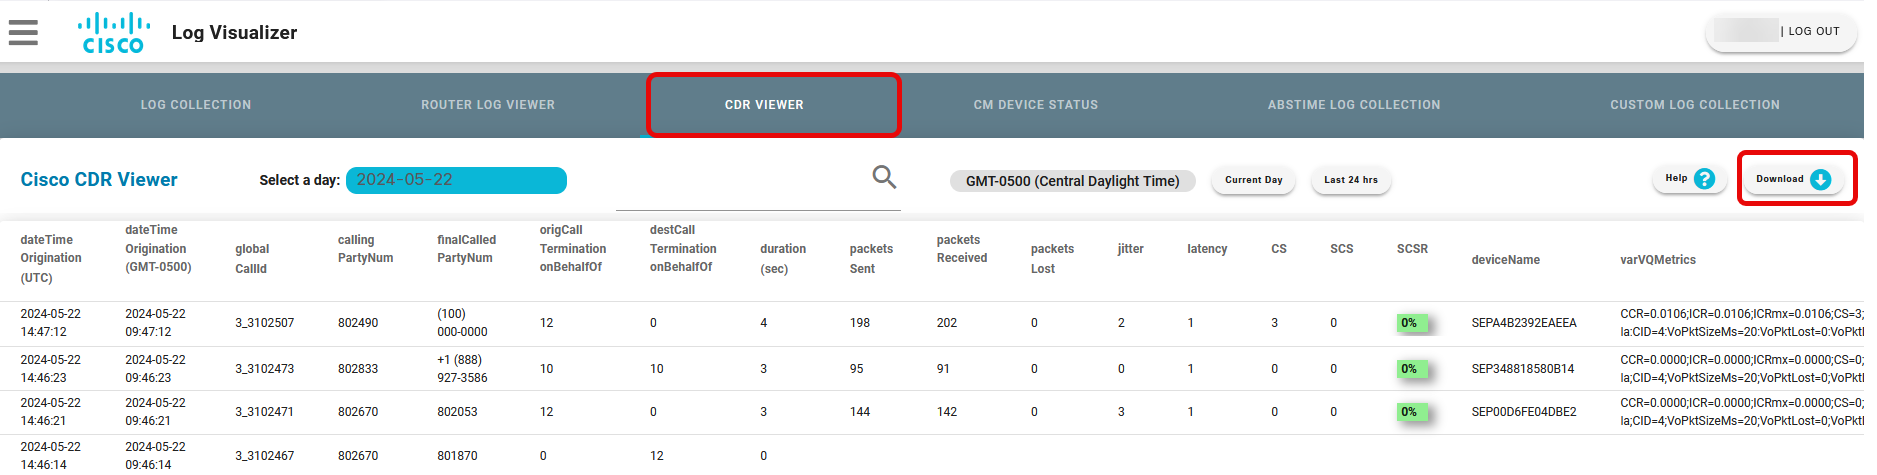Click the Cisco CDR Viewer title
The height and width of the screenshot is (475, 1877).
tap(99, 180)
